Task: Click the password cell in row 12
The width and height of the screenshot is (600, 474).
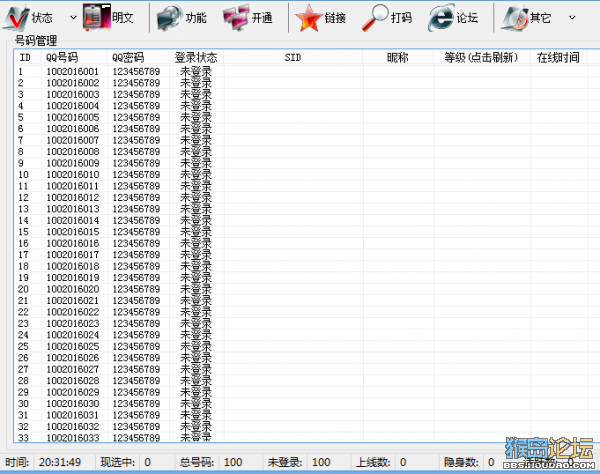Action: point(136,197)
